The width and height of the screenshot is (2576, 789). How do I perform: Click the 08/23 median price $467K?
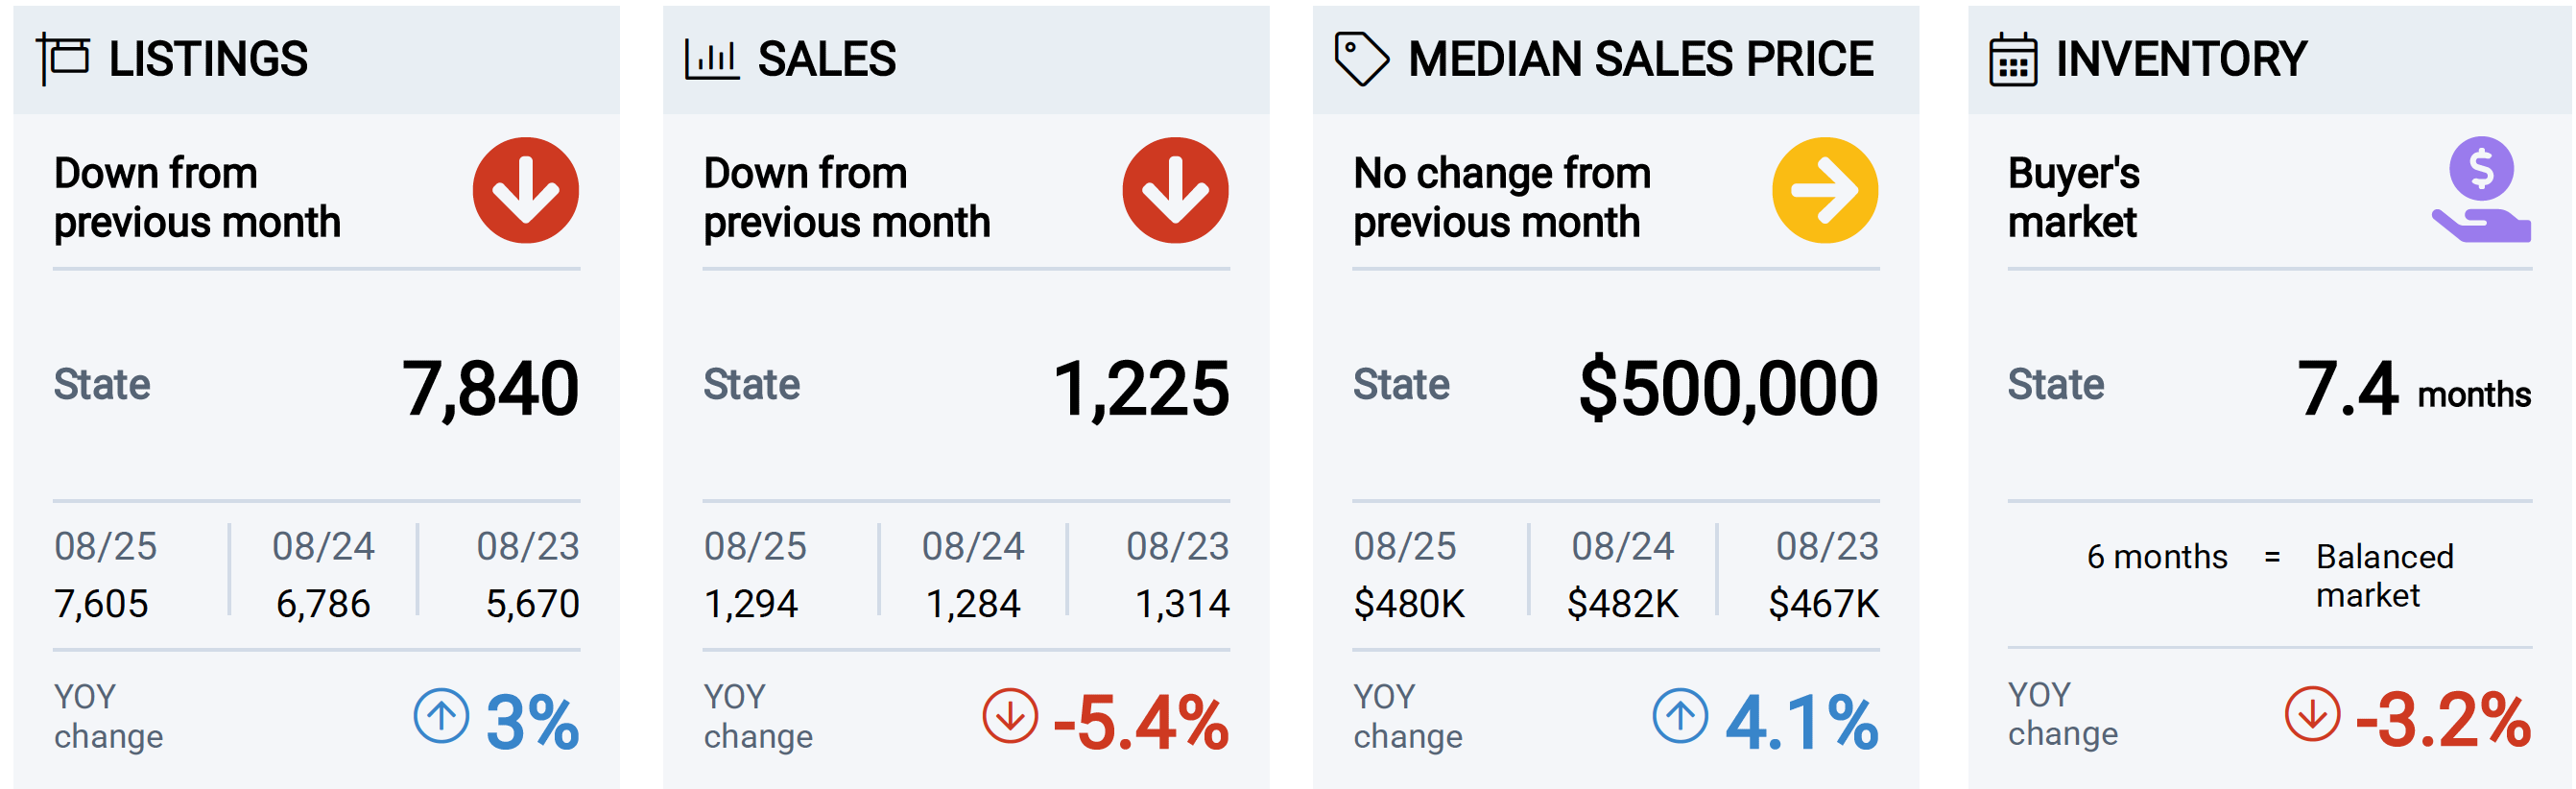[x=1824, y=604]
